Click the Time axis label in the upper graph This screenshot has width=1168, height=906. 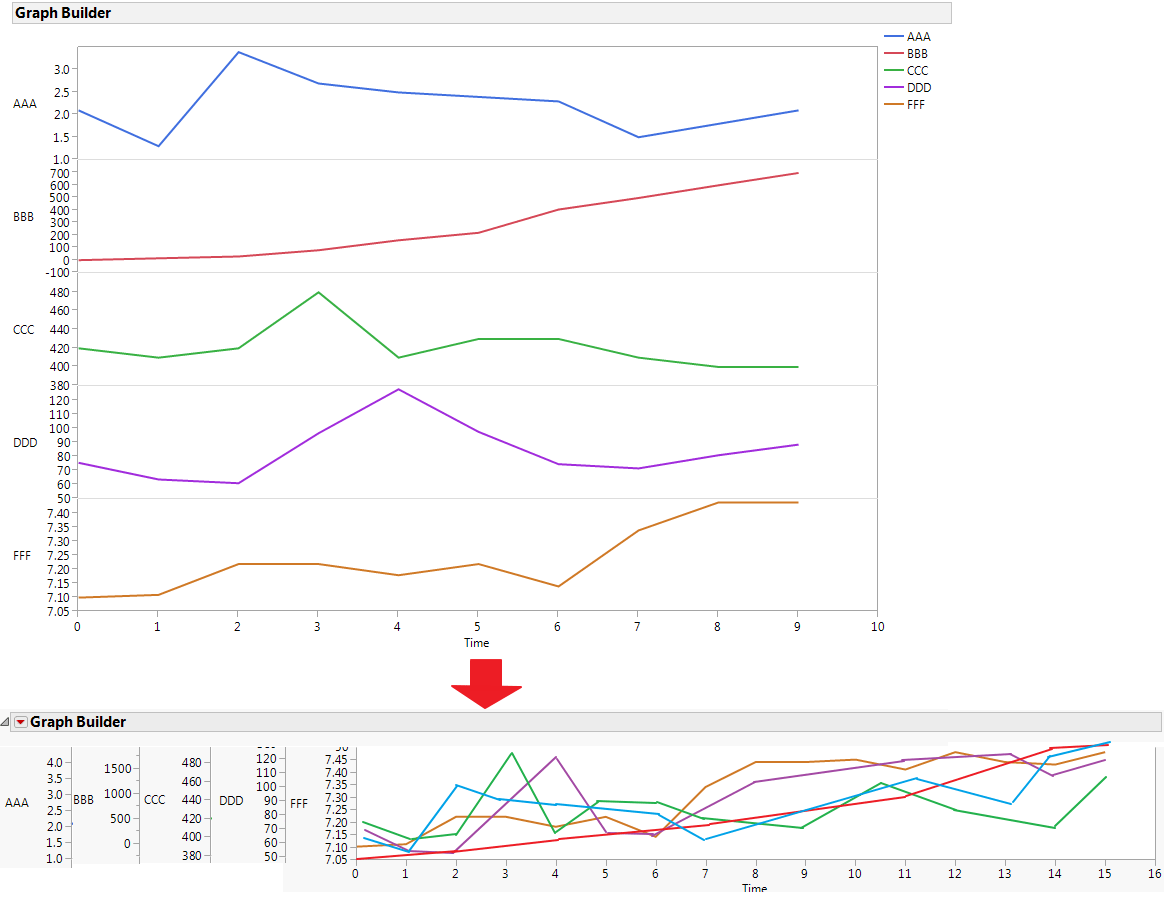[477, 643]
